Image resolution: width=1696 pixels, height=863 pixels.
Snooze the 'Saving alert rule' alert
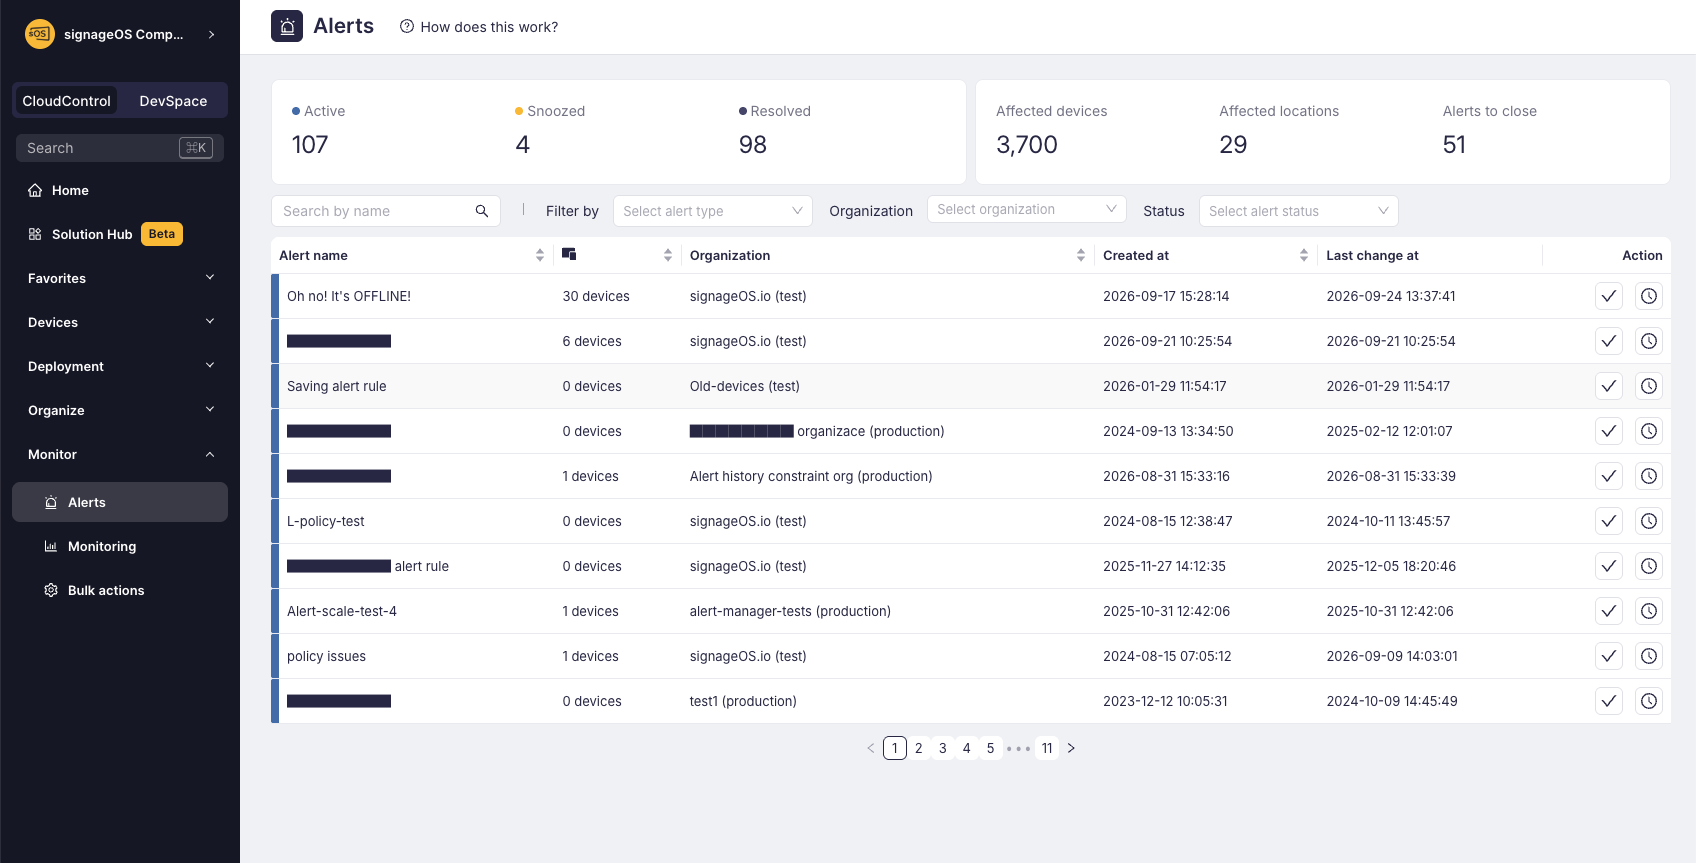(1649, 386)
